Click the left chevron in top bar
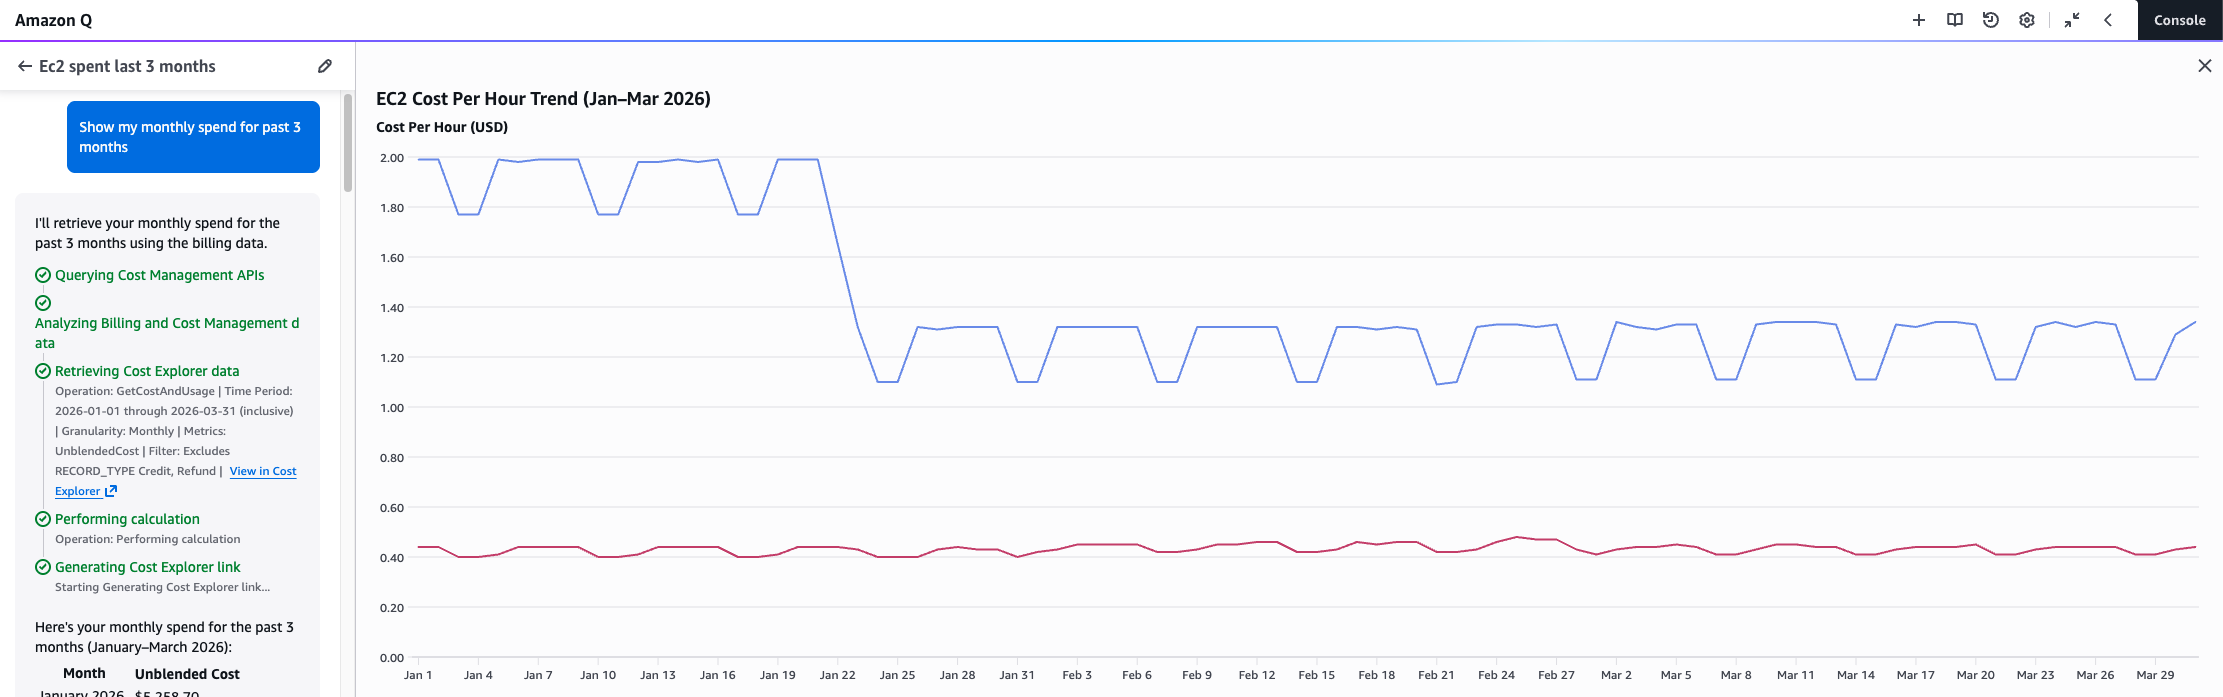This screenshot has width=2223, height=697. 2108,20
